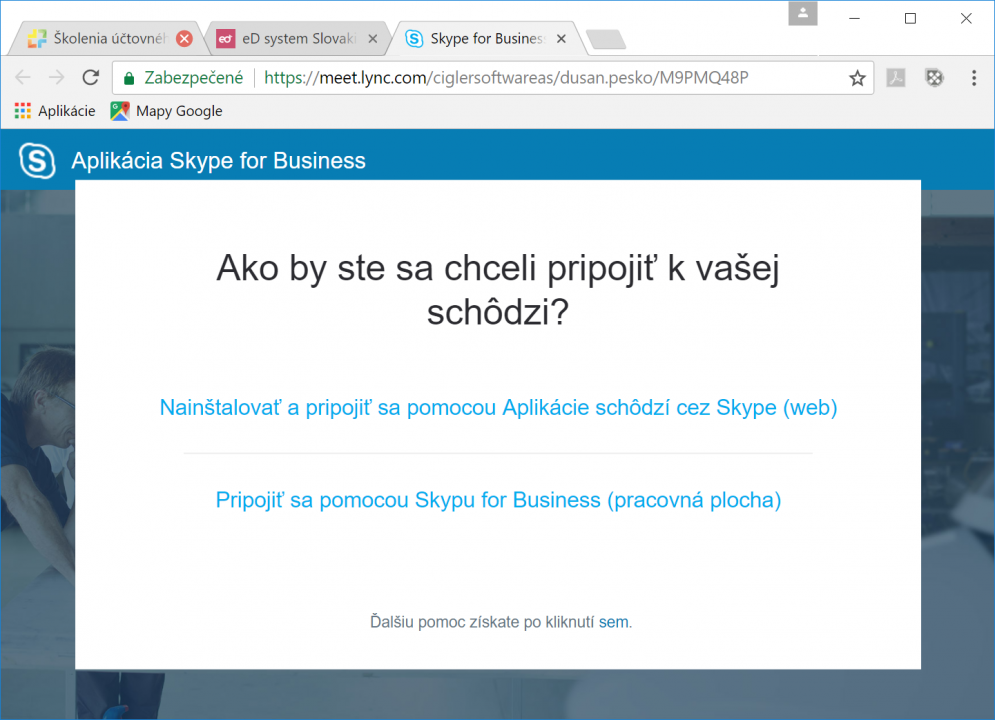The width and height of the screenshot is (995, 720).
Task: Bookmark this page with the star icon
Action: (857, 78)
